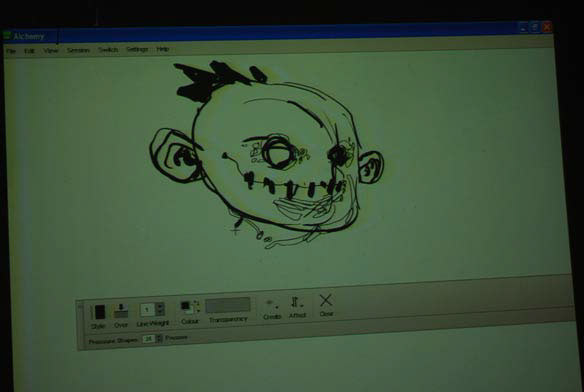The height and width of the screenshot is (392, 584).
Task: Adjust the Pressure Shapes stepper
Action: 159,338
